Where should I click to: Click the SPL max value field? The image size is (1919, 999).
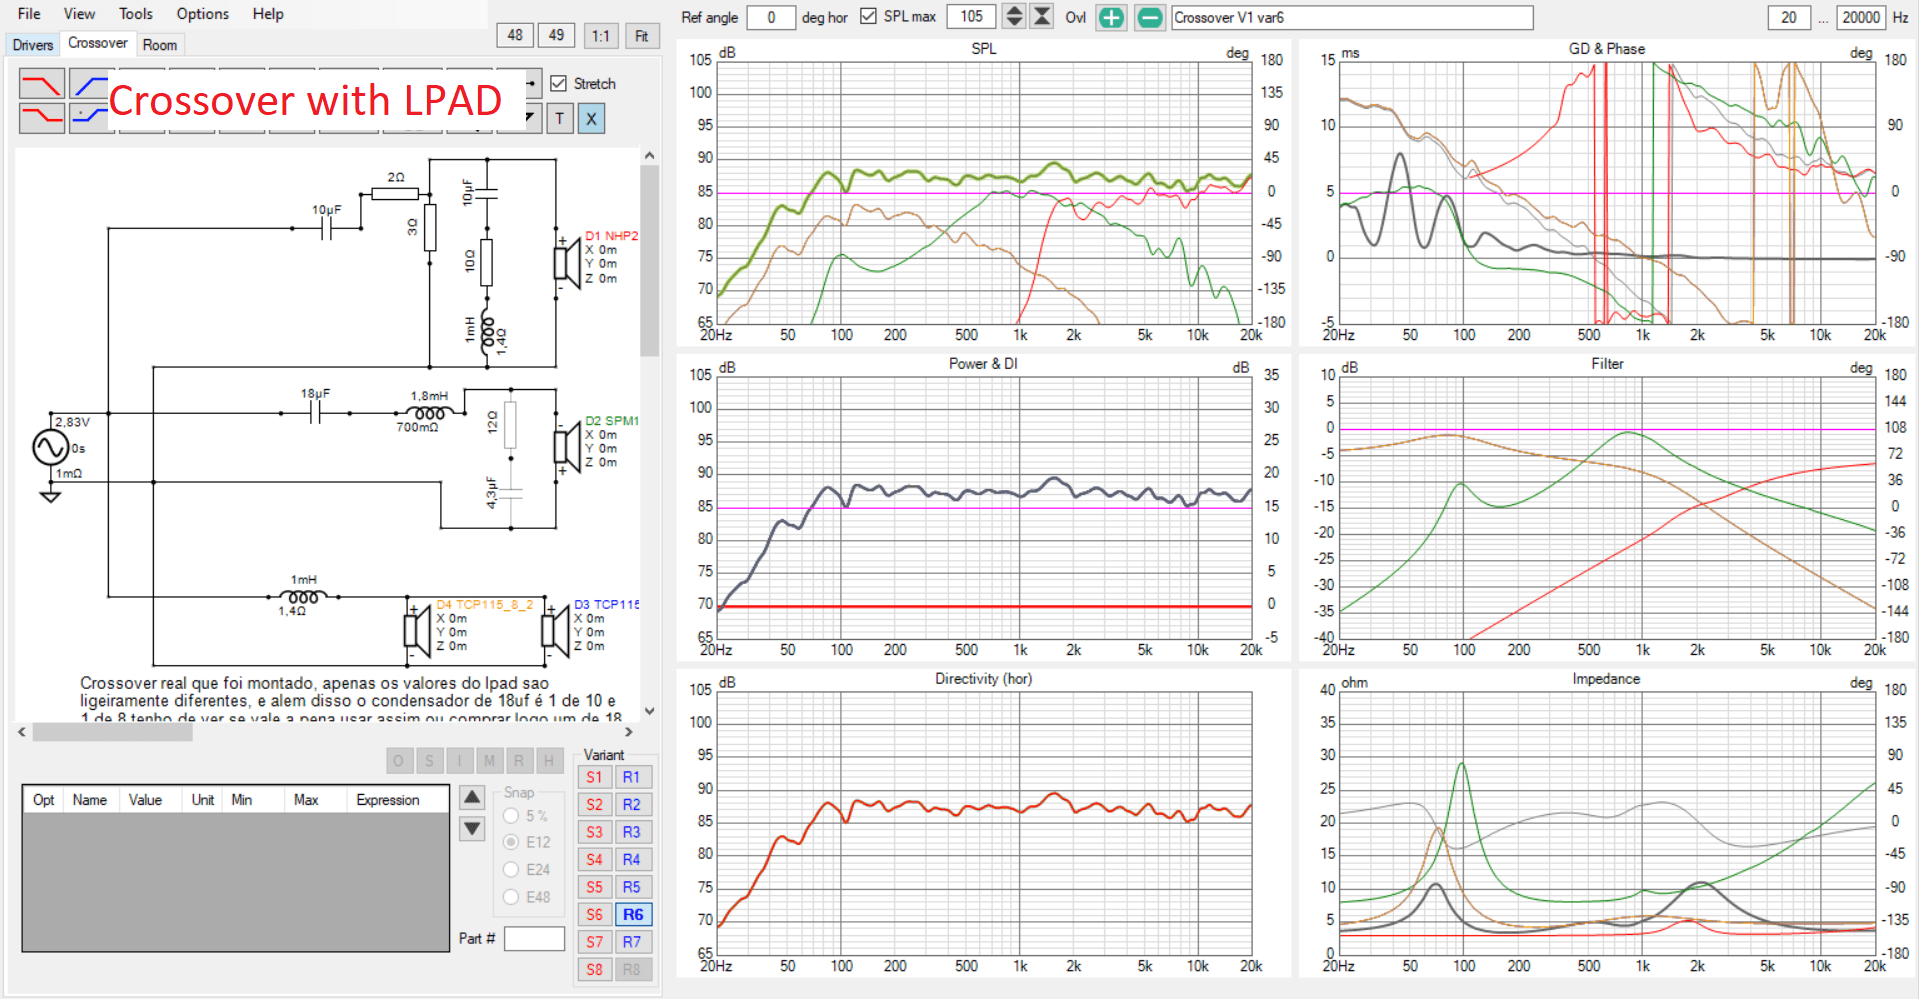pos(971,16)
